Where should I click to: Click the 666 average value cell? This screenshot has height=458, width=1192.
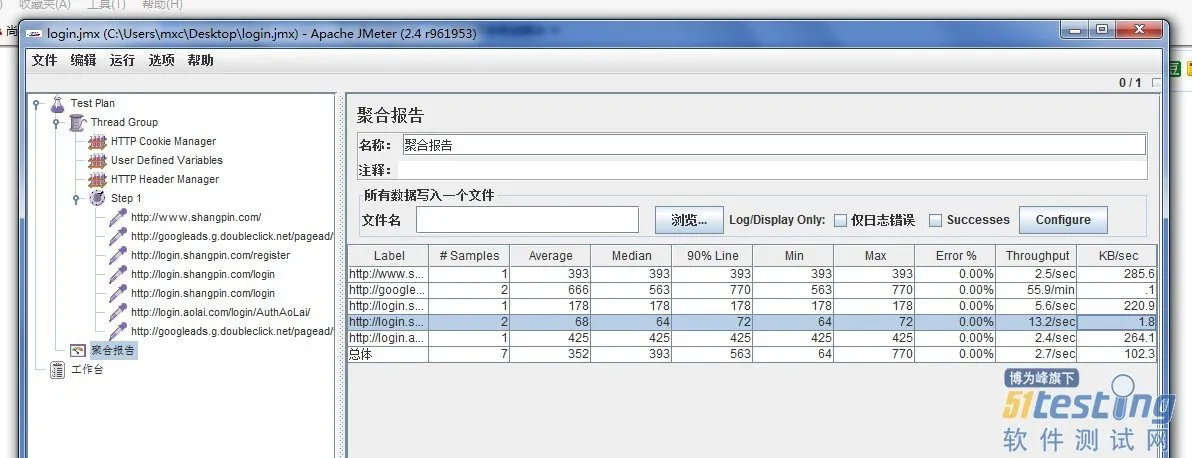(550, 290)
